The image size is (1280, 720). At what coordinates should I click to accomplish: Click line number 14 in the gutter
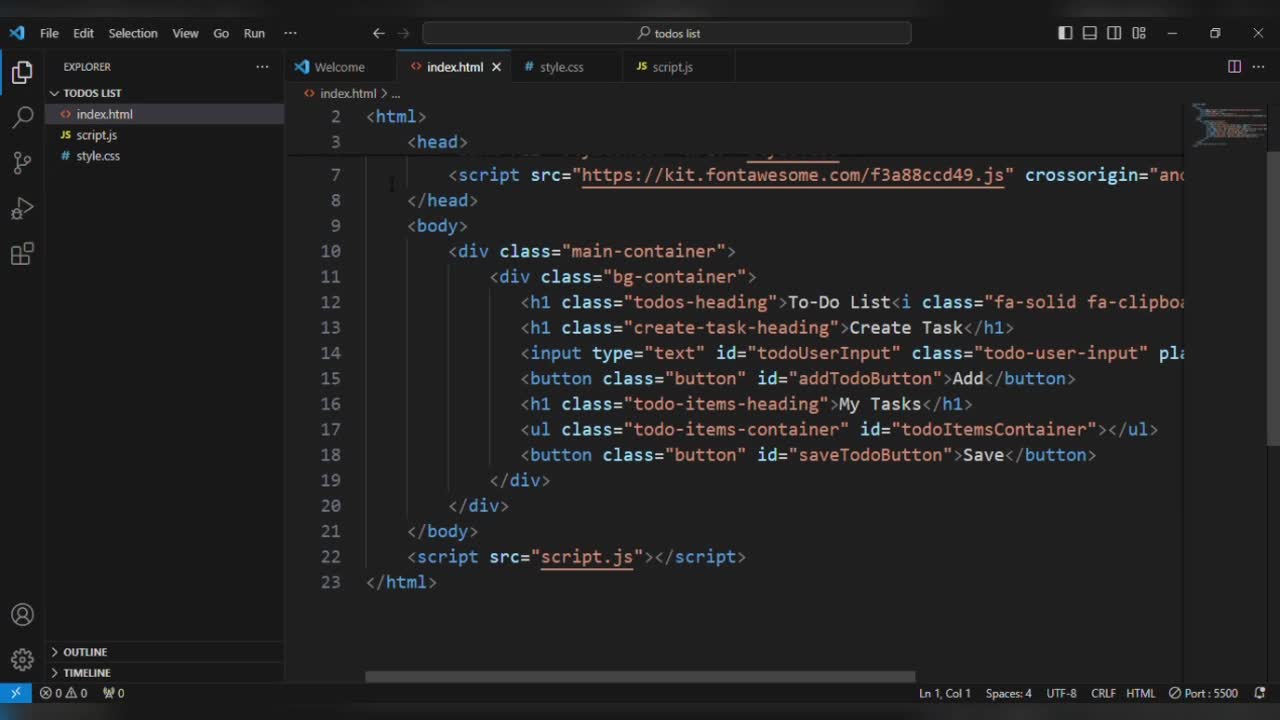tap(330, 353)
